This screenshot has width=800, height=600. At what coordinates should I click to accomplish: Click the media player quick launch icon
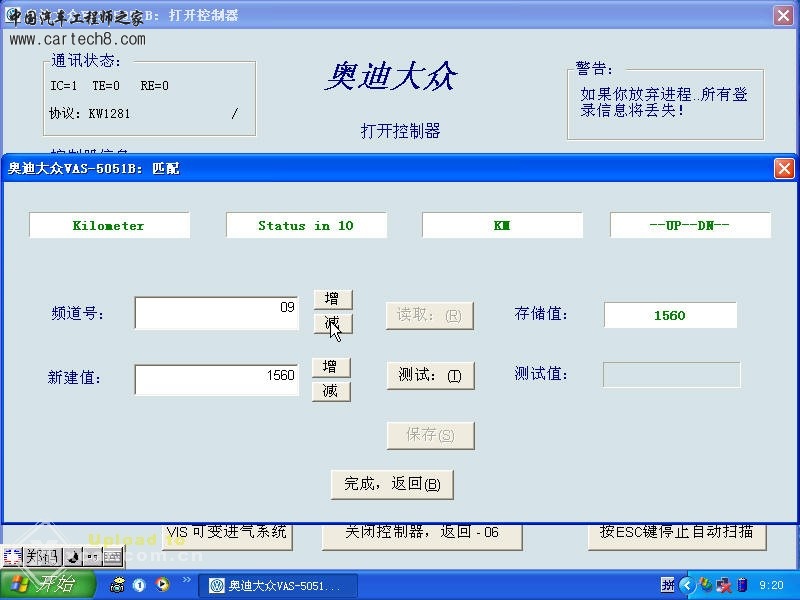(162, 585)
